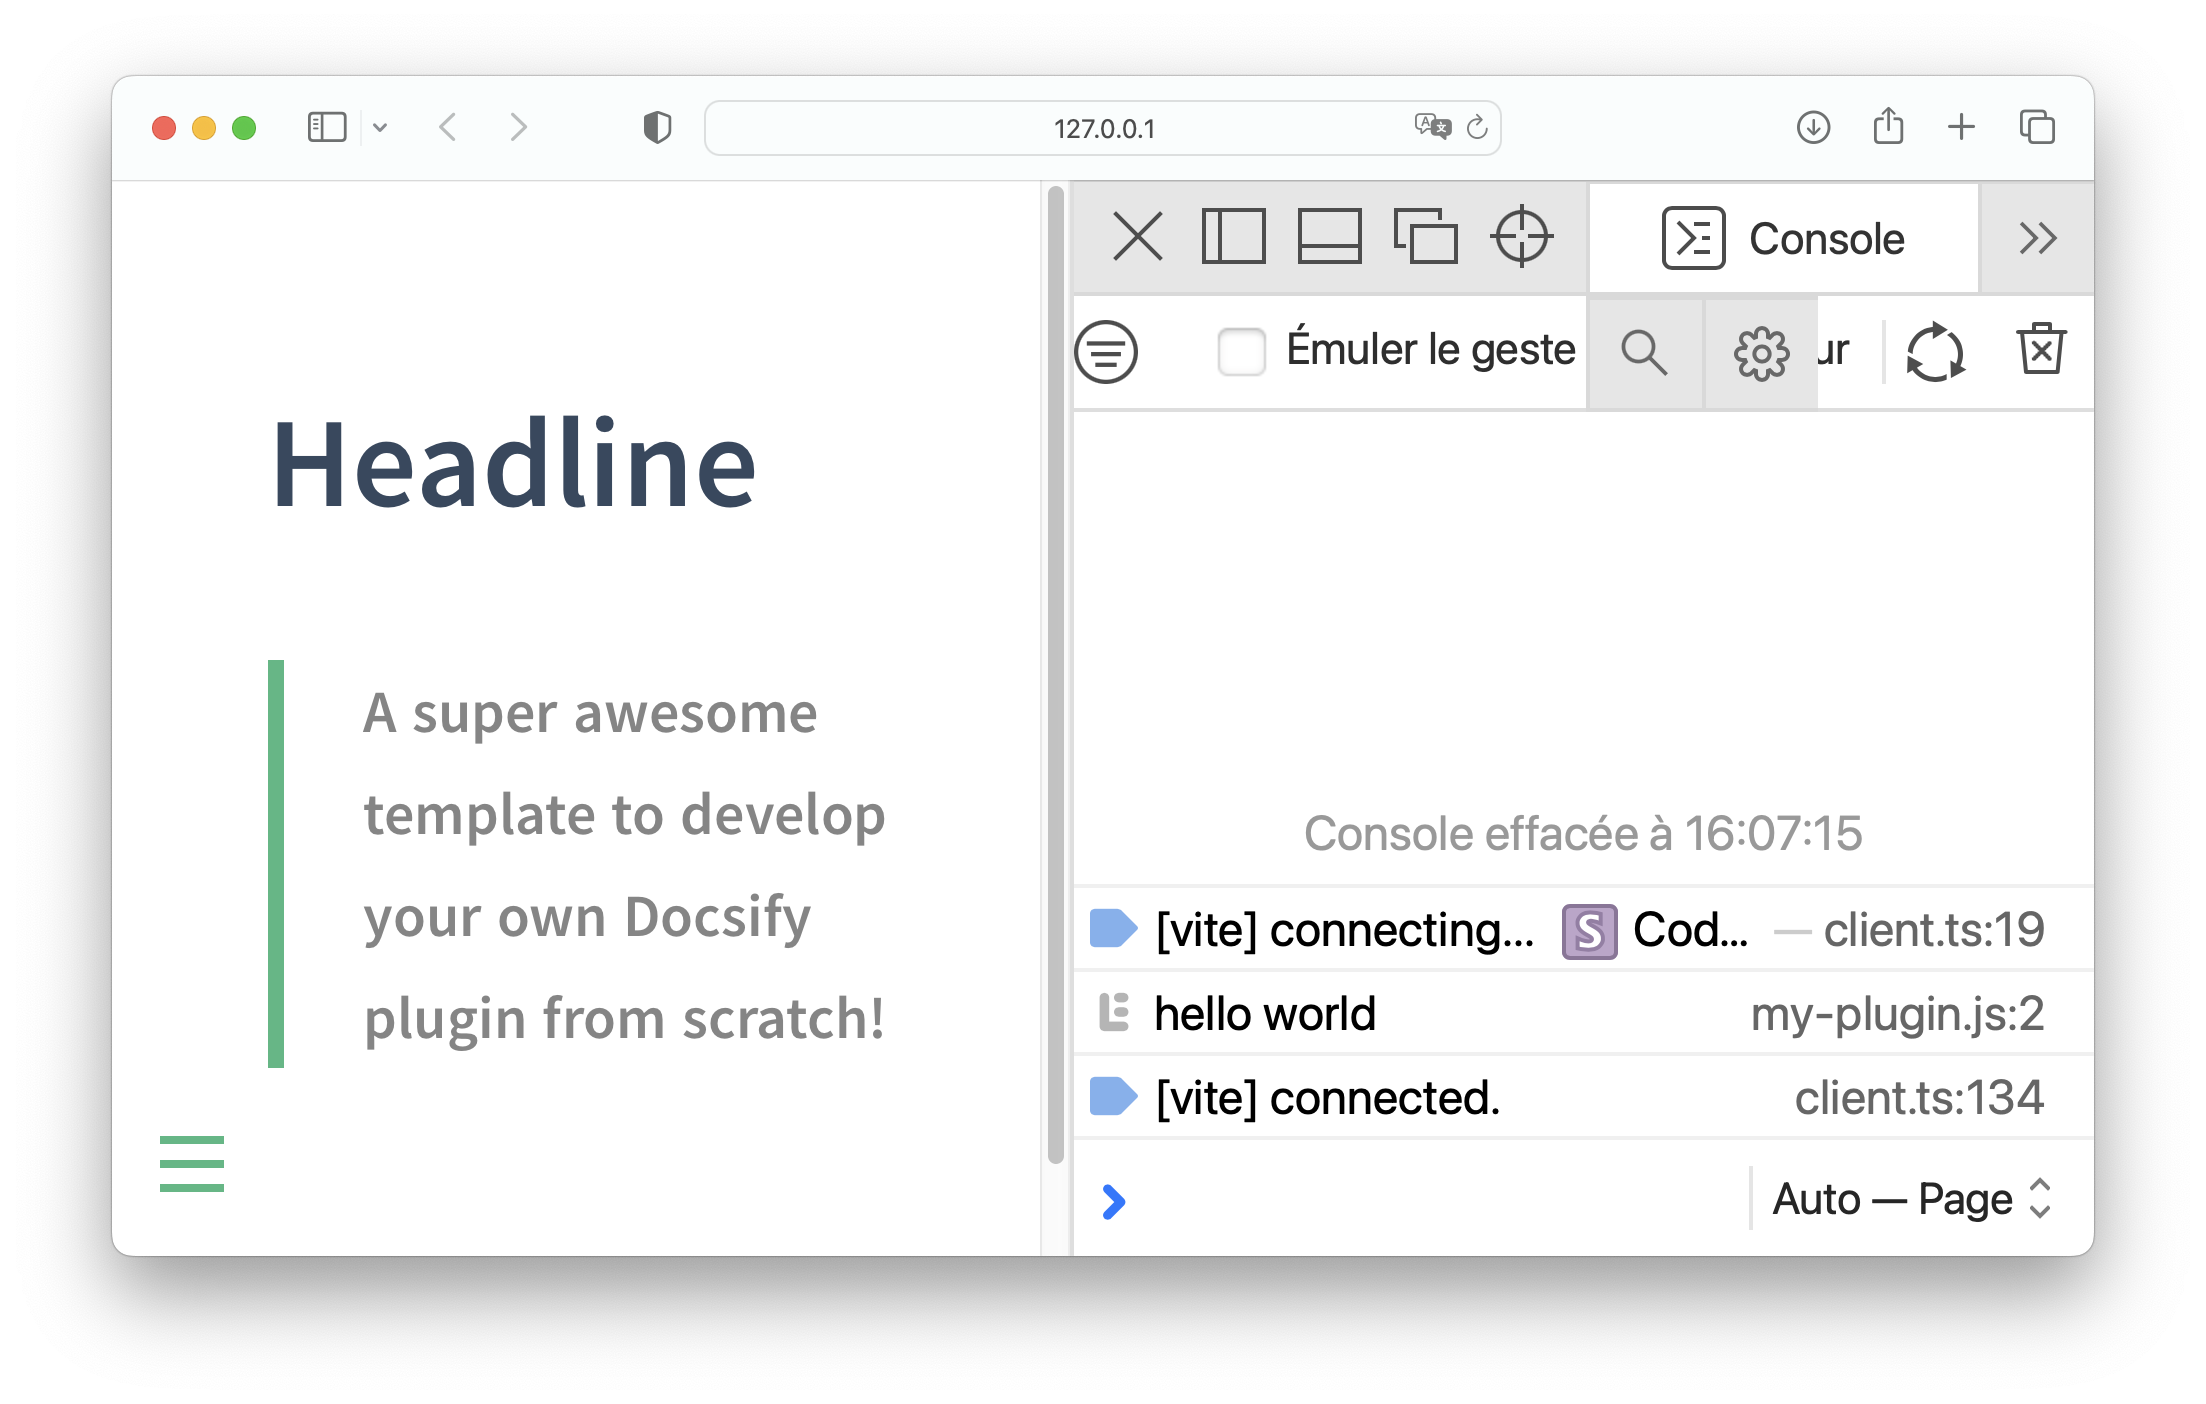Expand hidden inspector tabs chevron
This screenshot has height=1404, width=2206.
pyautogui.click(x=2037, y=238)
